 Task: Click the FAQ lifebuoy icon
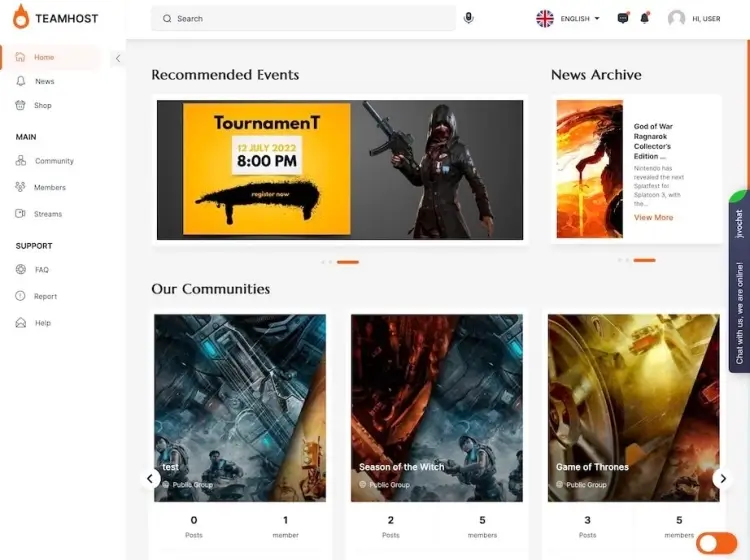coord(21,269)
